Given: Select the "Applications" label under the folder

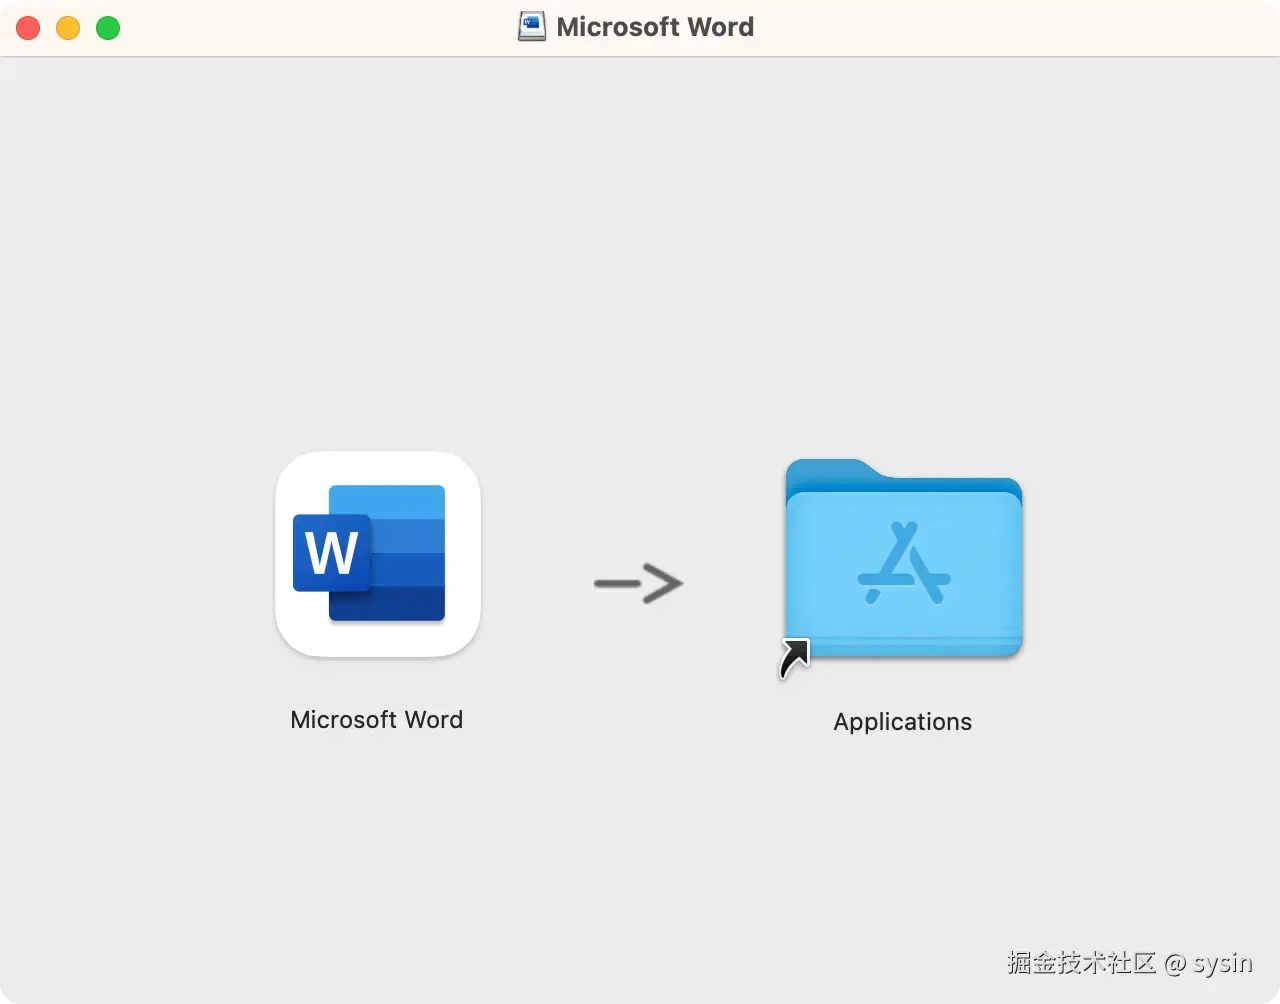Looking at the screenshot, I should (x=902, y=721).
